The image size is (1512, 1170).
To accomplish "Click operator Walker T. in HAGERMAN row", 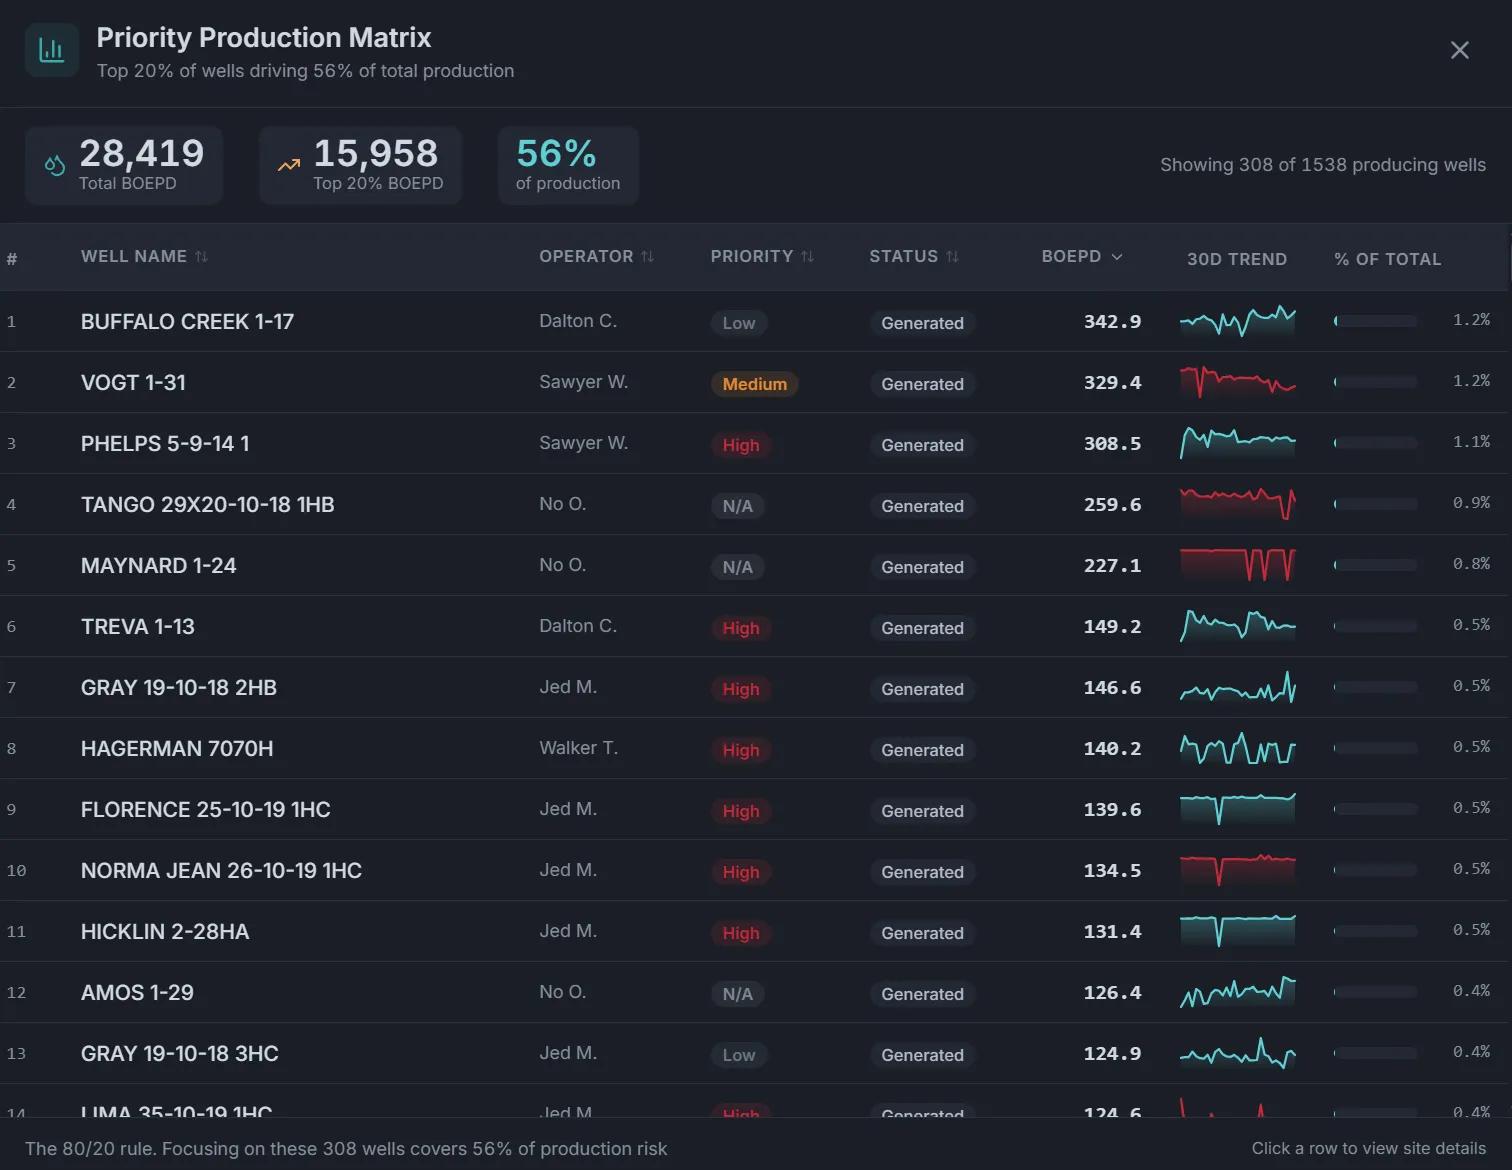I will [579, 748].
